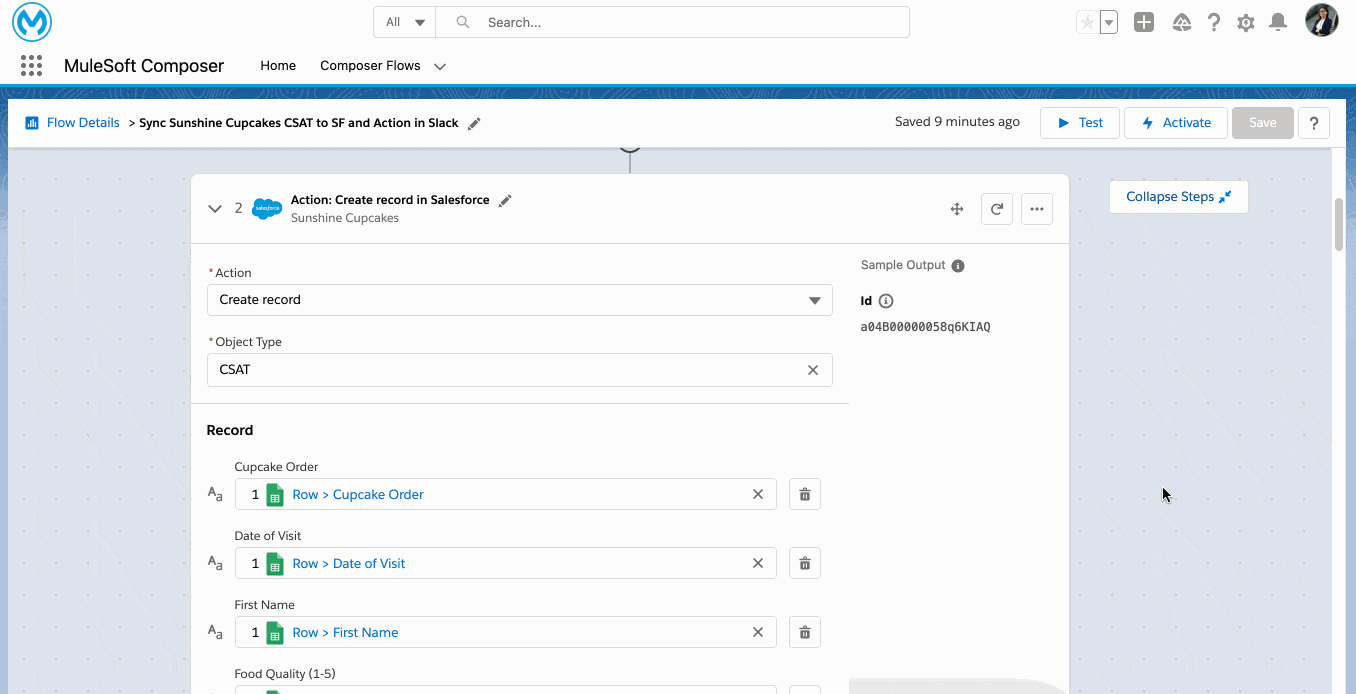
Task: Delete the Cupcake Order field
Action: 805,494
